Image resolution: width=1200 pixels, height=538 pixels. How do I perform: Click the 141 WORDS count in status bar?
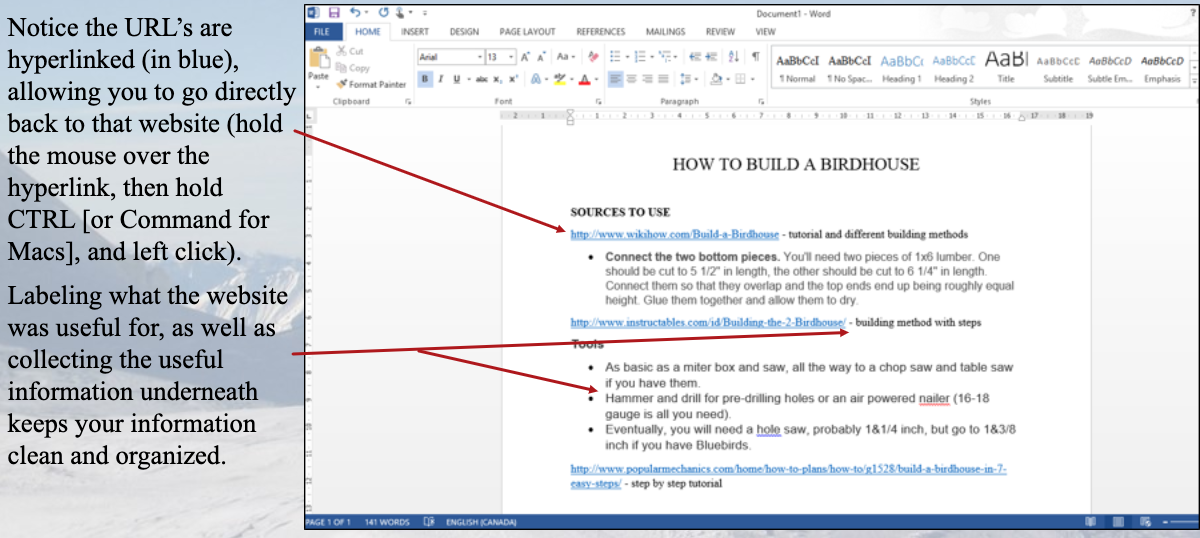[x=387, y=522]
